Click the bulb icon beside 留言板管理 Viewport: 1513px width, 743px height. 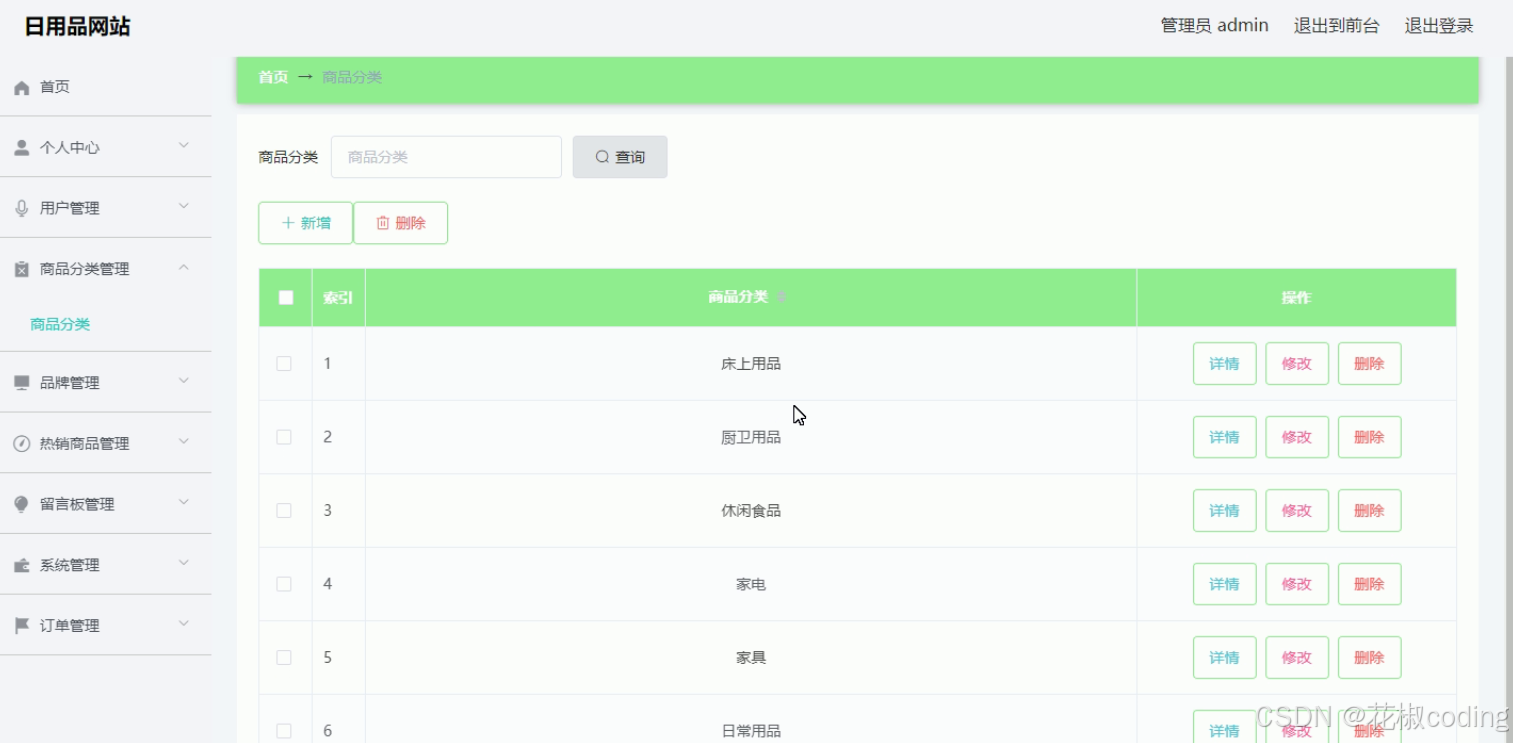point(22,504)
